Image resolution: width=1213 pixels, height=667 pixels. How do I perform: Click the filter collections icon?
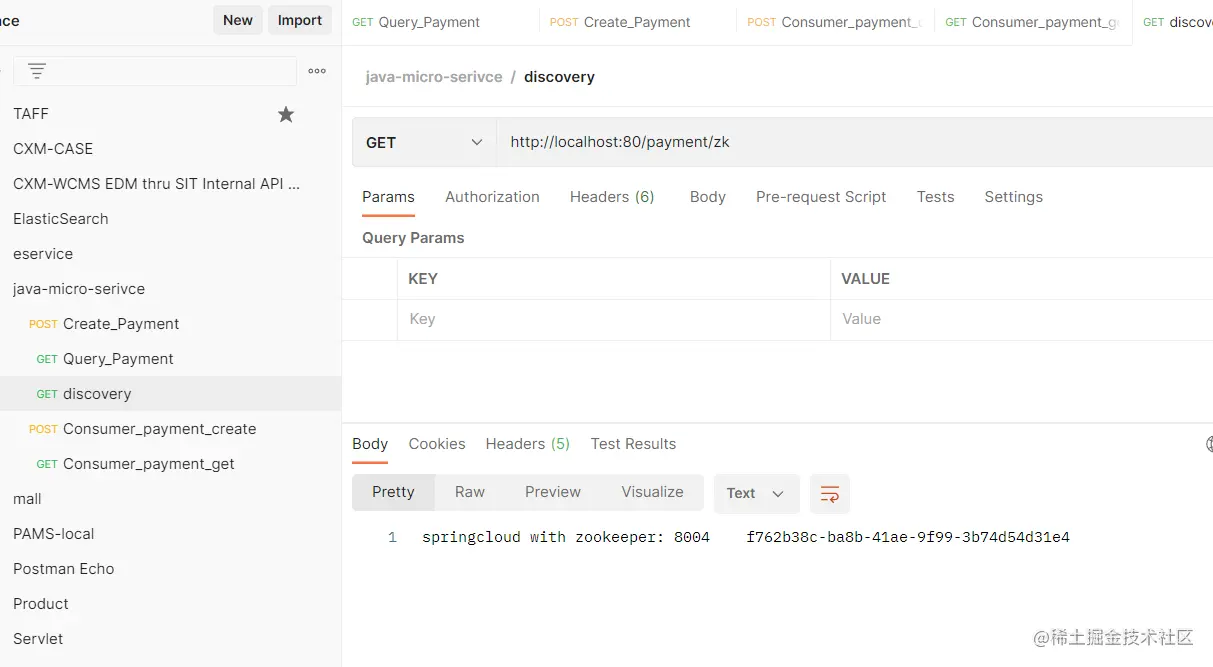[x=37, y=71]
